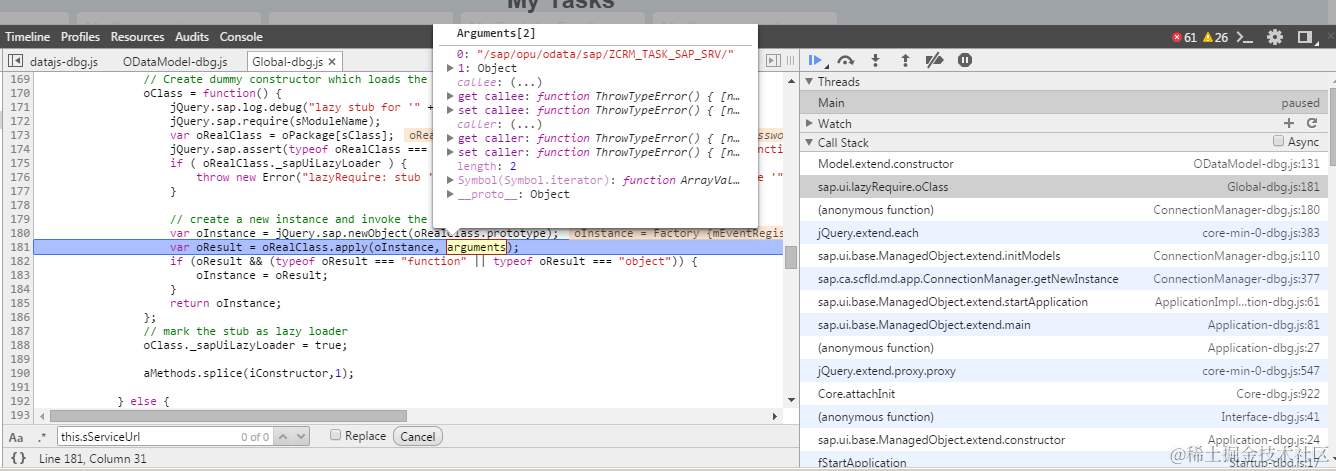Step into next function call
This screenshot has width=1336, height=471.
876,61
